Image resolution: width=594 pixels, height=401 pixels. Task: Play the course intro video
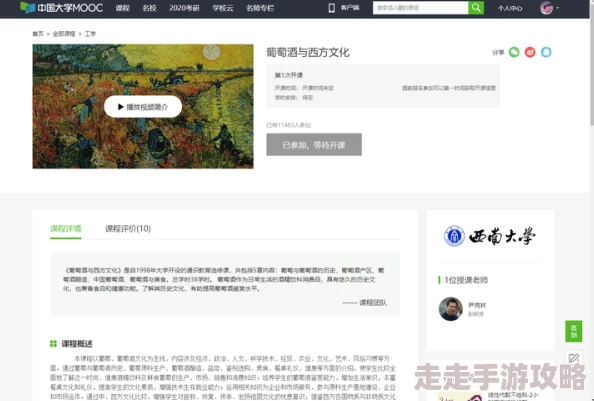point(143,107)
